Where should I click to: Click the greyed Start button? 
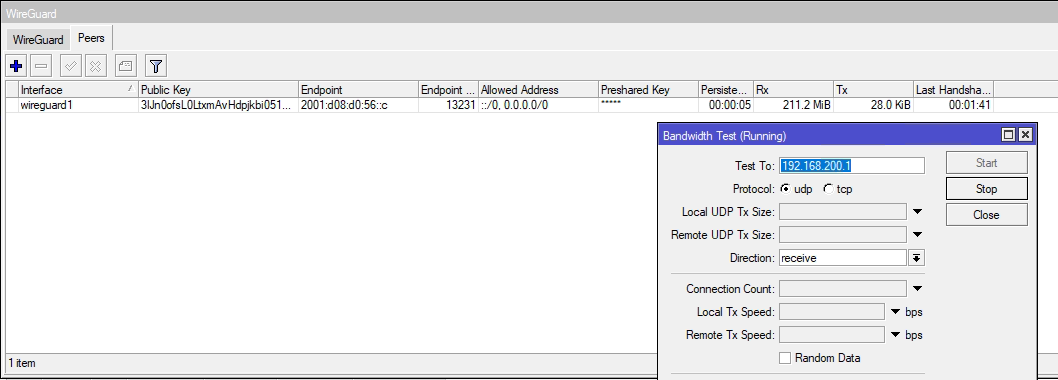pyautogui.click(x=986, y=163)
